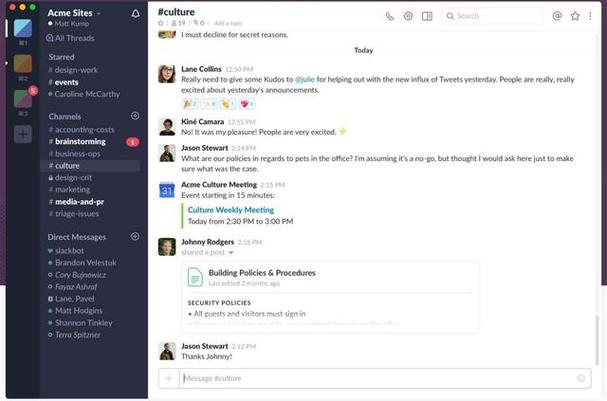Click the Search field
607x401 pixels.
point(492,16)
